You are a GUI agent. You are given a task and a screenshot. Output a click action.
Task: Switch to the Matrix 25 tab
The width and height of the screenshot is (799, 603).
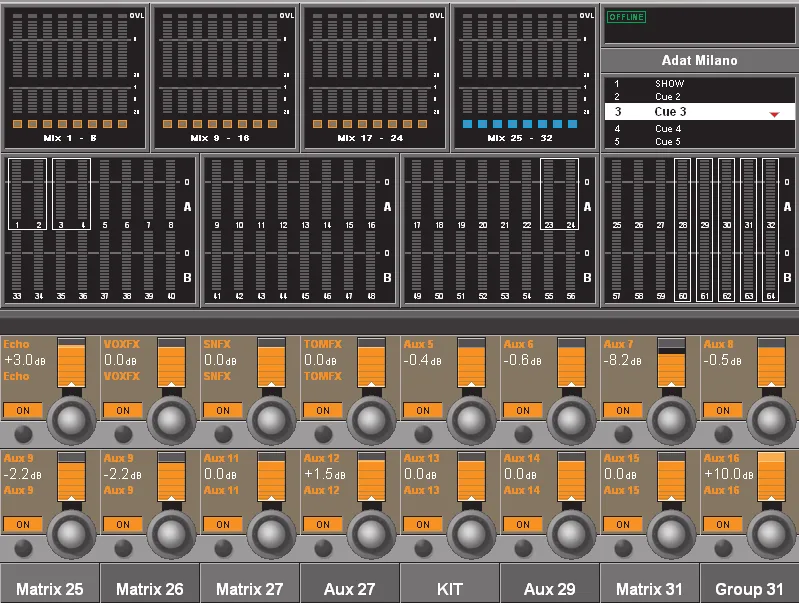click(x=50, y=584)
